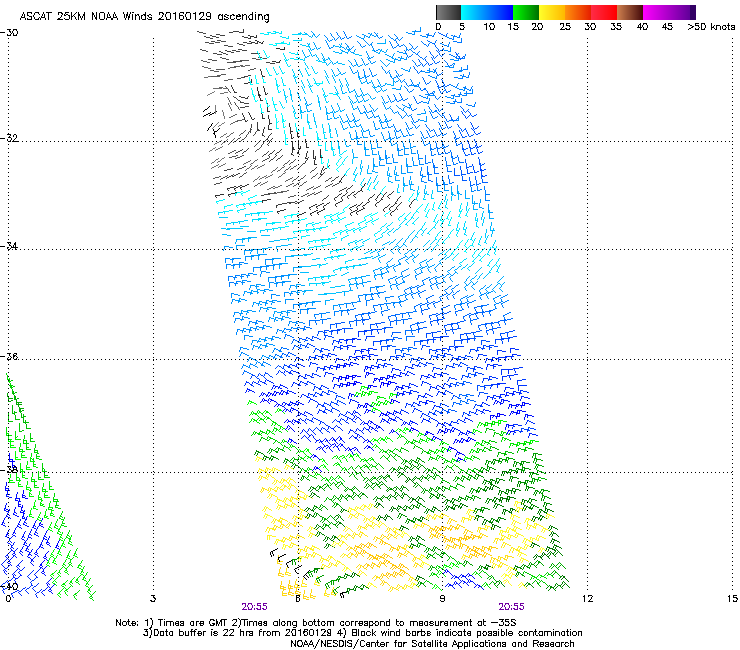Click the note 'Times are GMT'
Image resolution: width=740 pixels, height=650 pixels.
193,623
